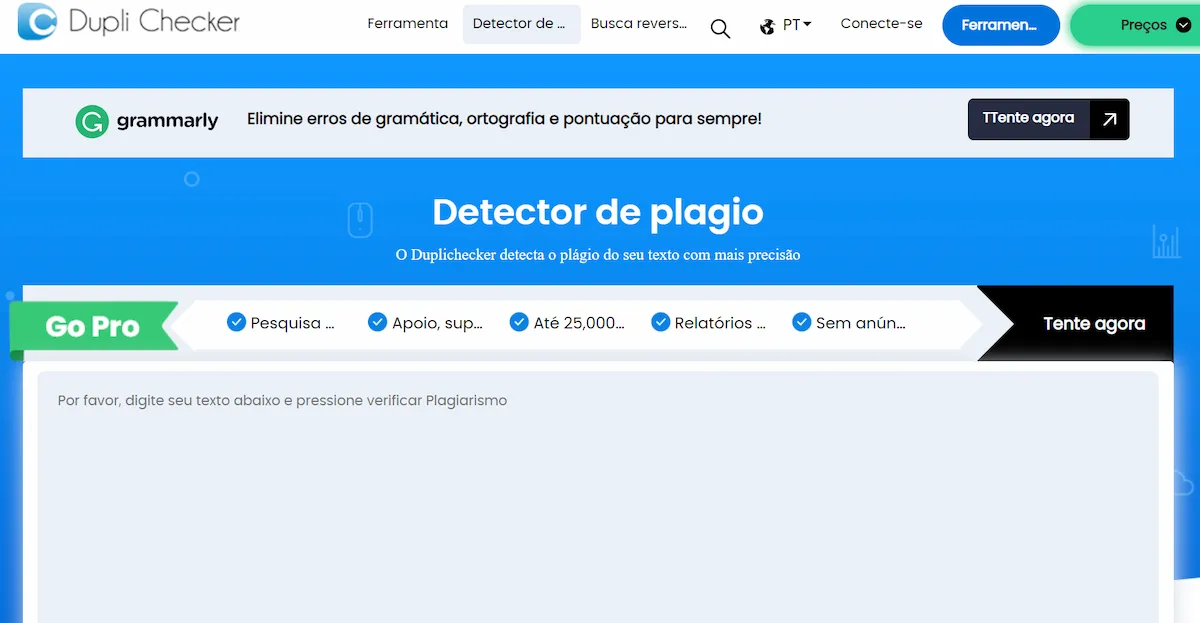1200x623 pixels.
Task: Click the blue Ferramen... button
Action: click(1001, 25)
